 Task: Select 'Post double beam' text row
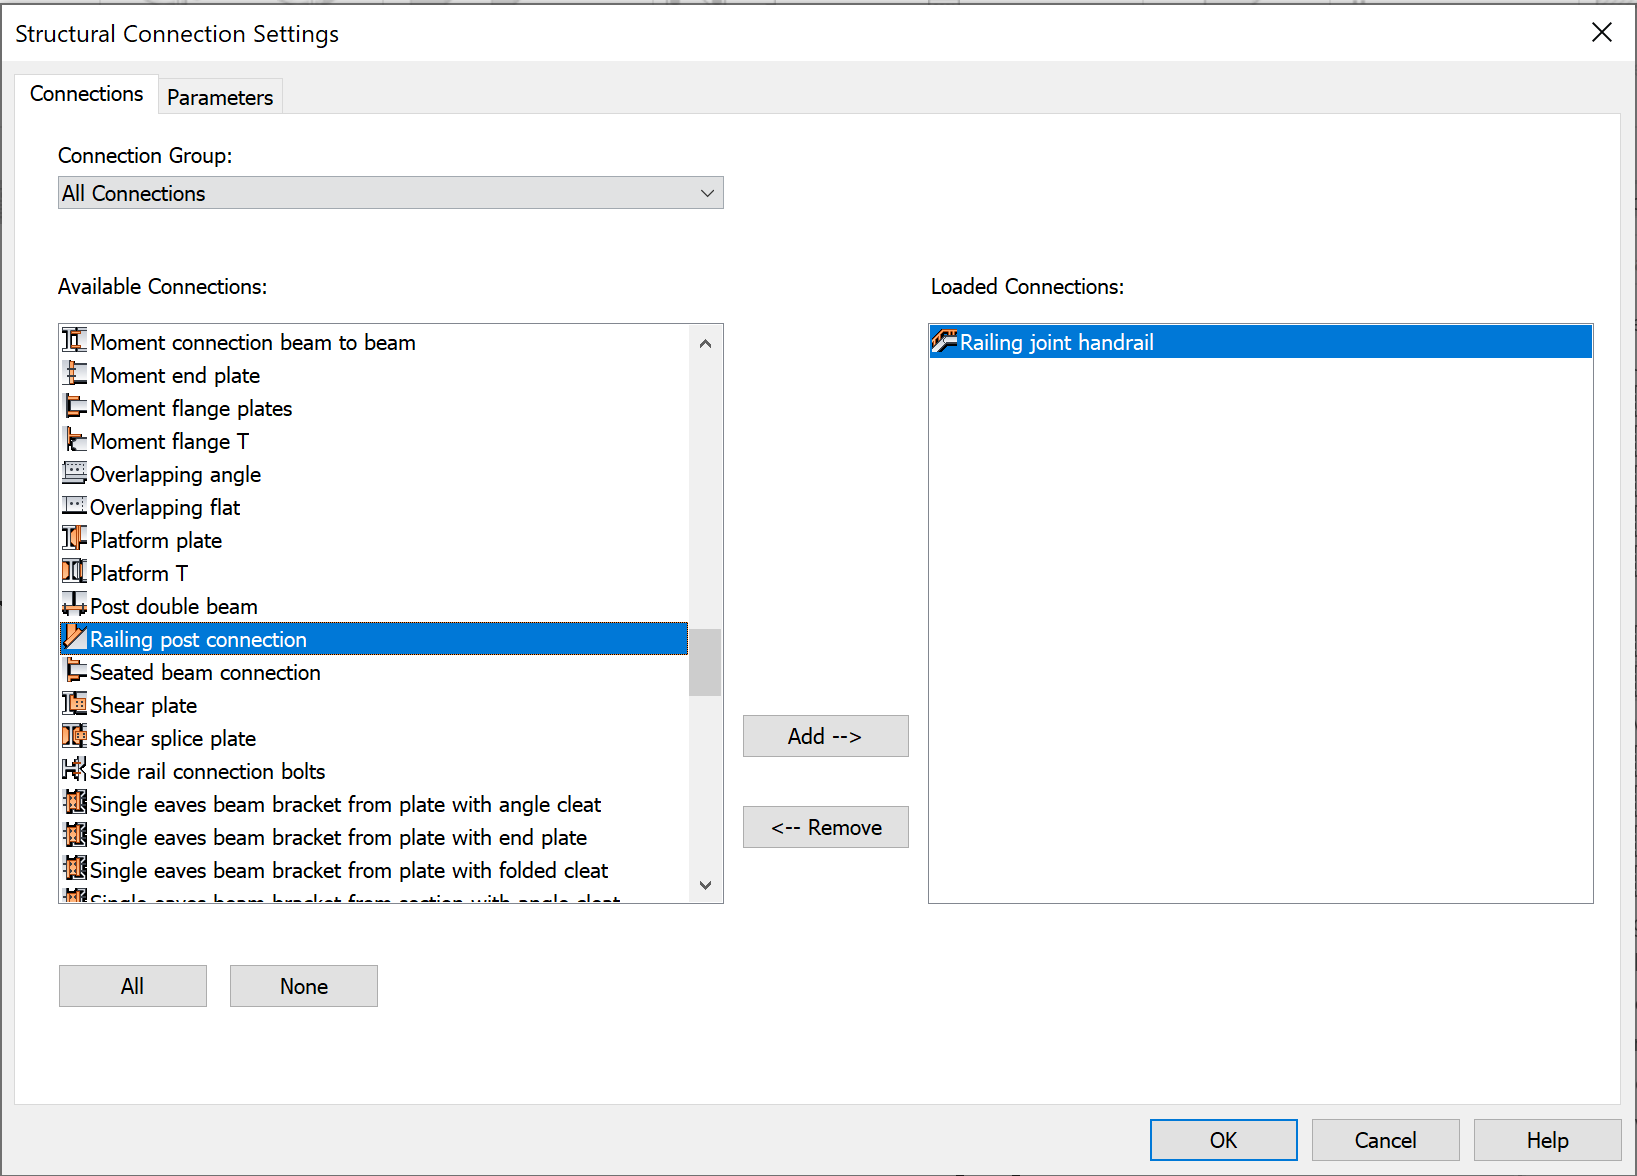[x=374, y=606]
